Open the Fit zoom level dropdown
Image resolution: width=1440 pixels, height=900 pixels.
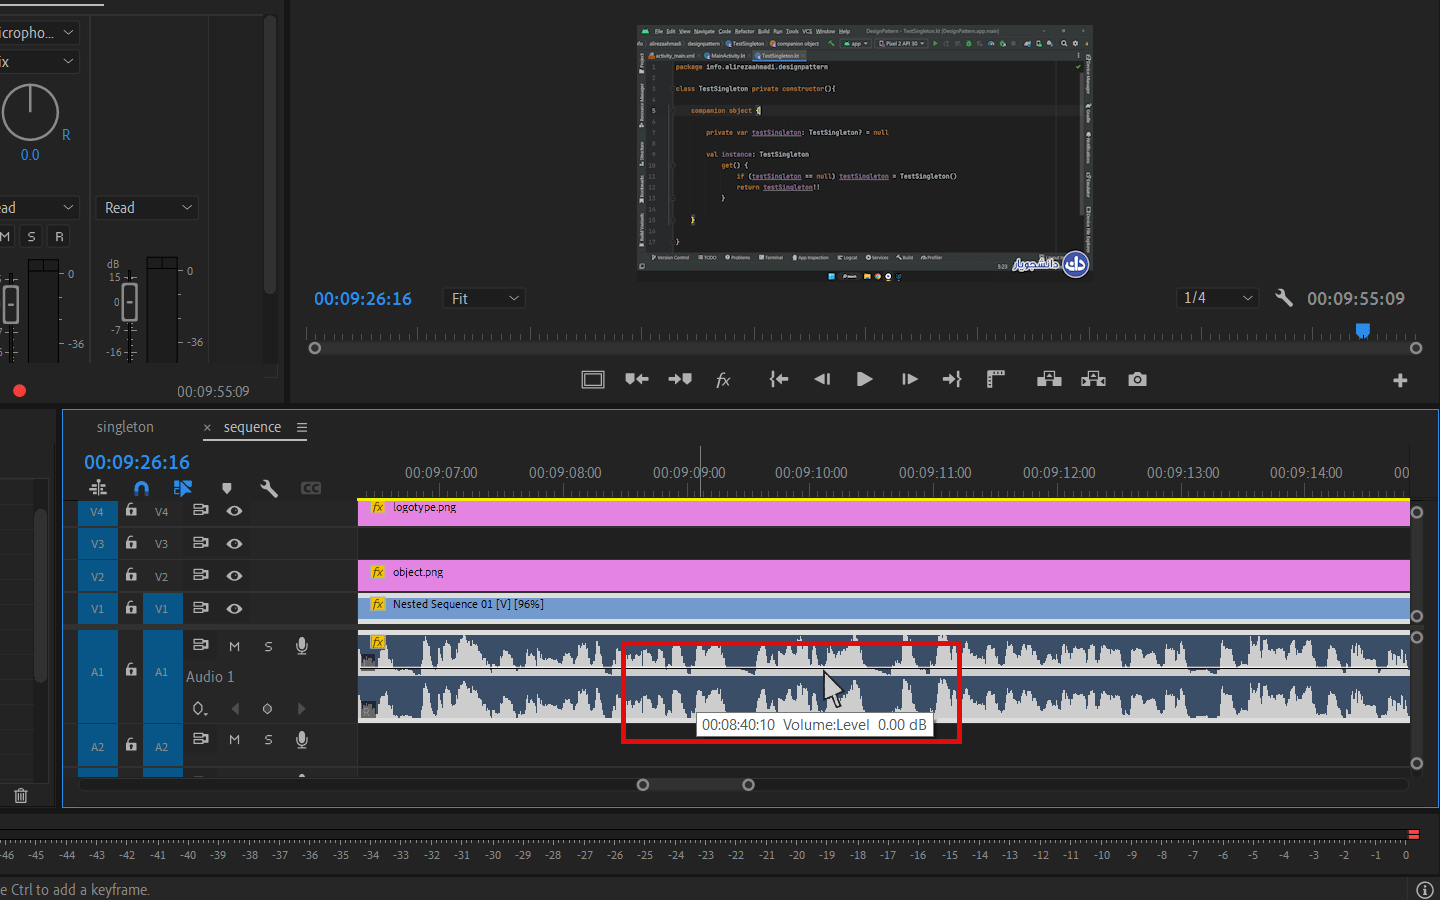point(485,298)
